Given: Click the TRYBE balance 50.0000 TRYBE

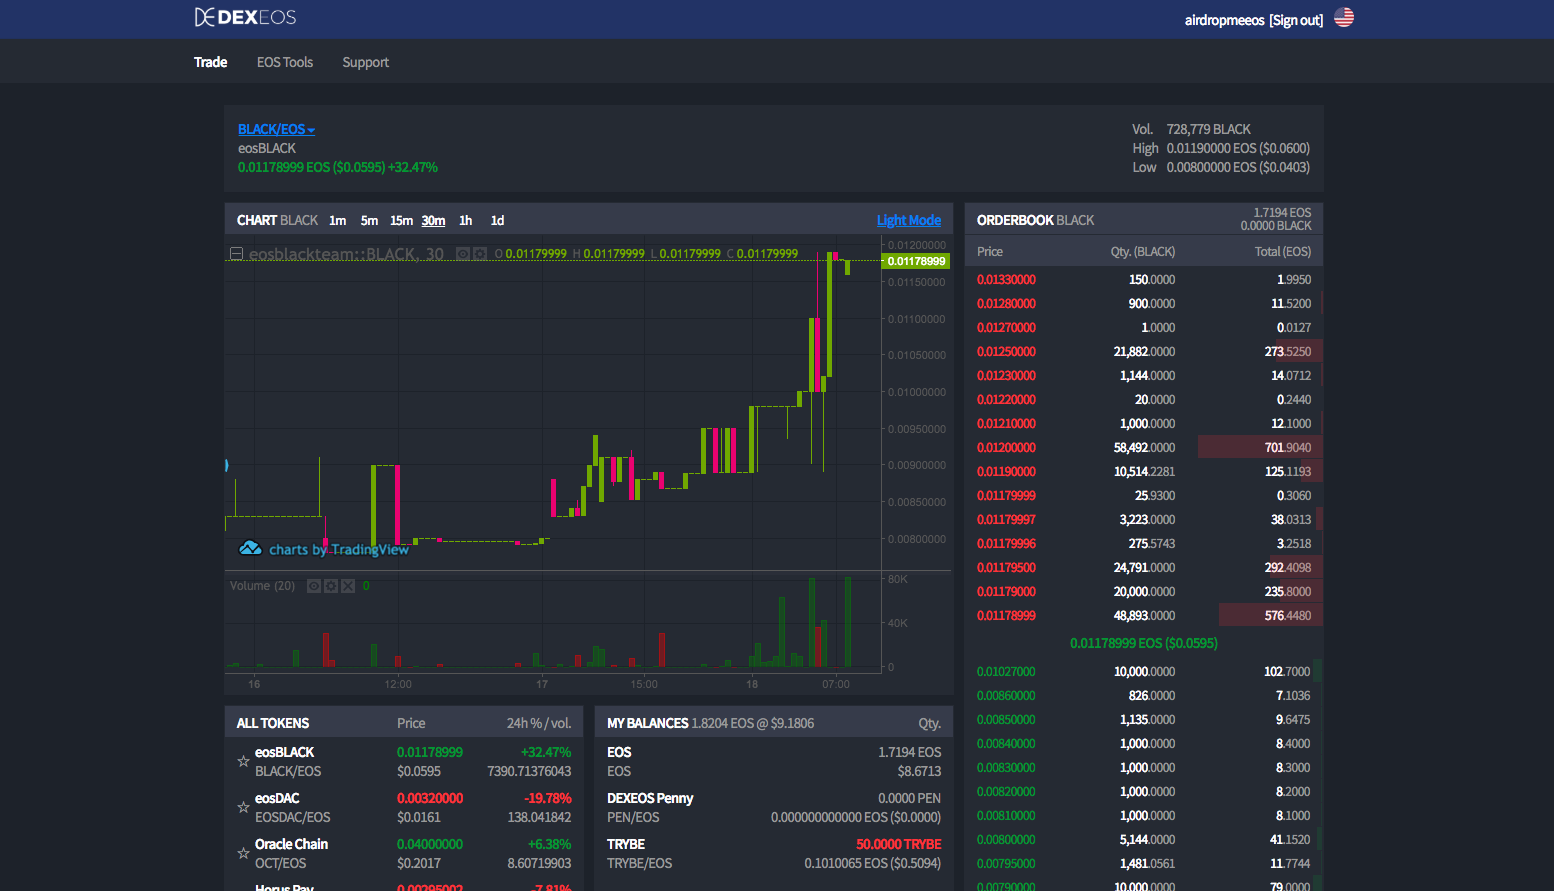Looking at the screenshot, I should tap(898, 844).
